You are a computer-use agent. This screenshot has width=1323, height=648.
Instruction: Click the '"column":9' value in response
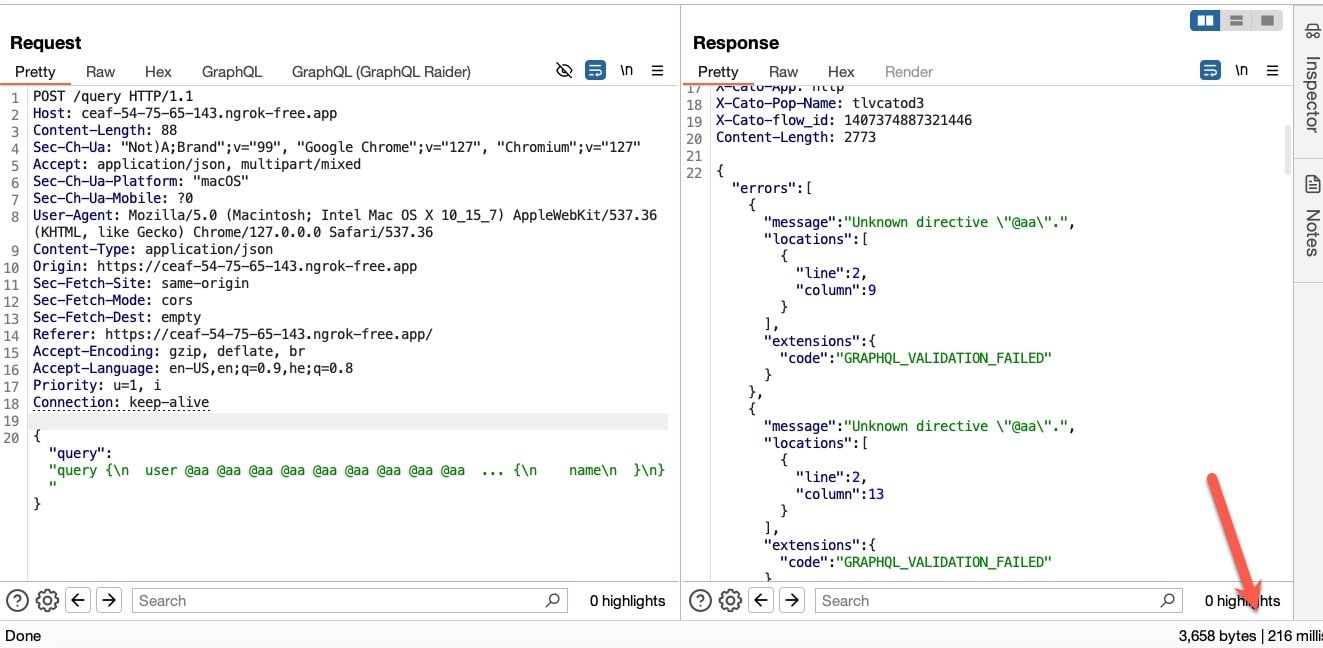(836, 290)
